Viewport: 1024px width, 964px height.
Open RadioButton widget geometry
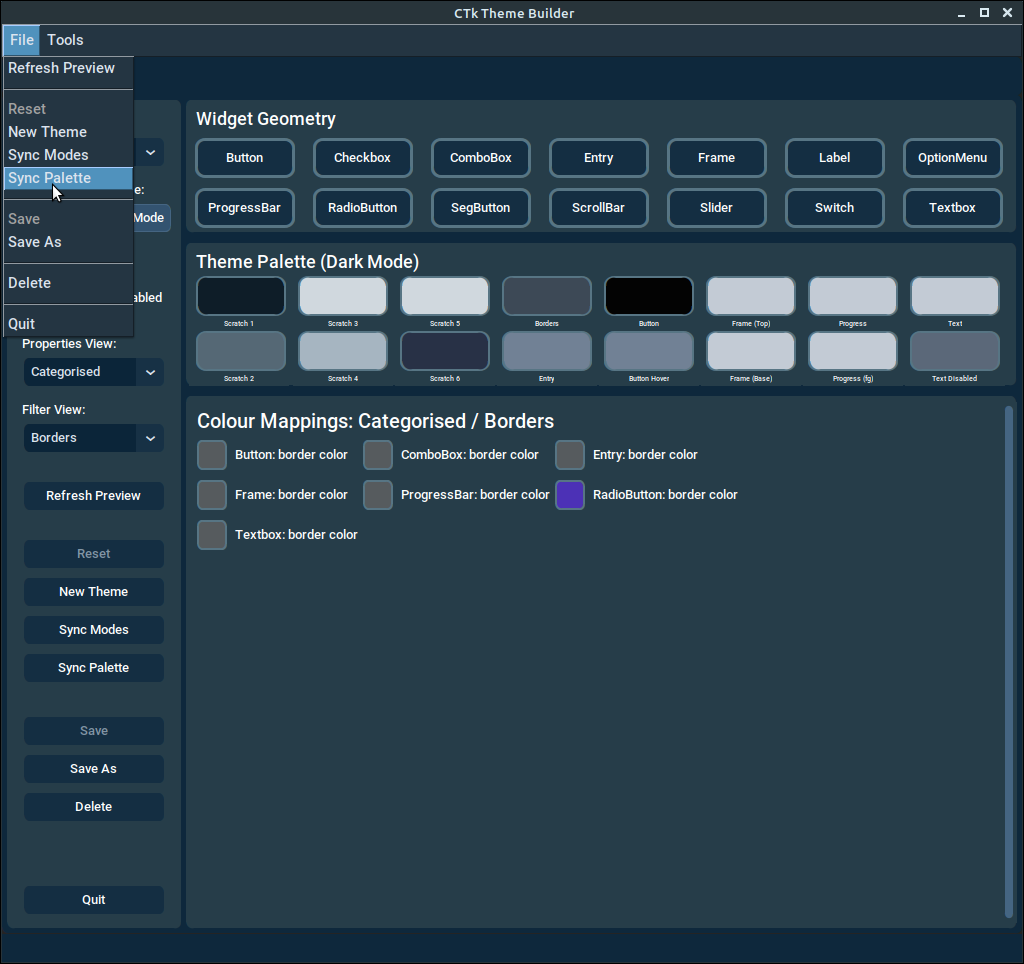pyautogui.click(x=362, y=208)
